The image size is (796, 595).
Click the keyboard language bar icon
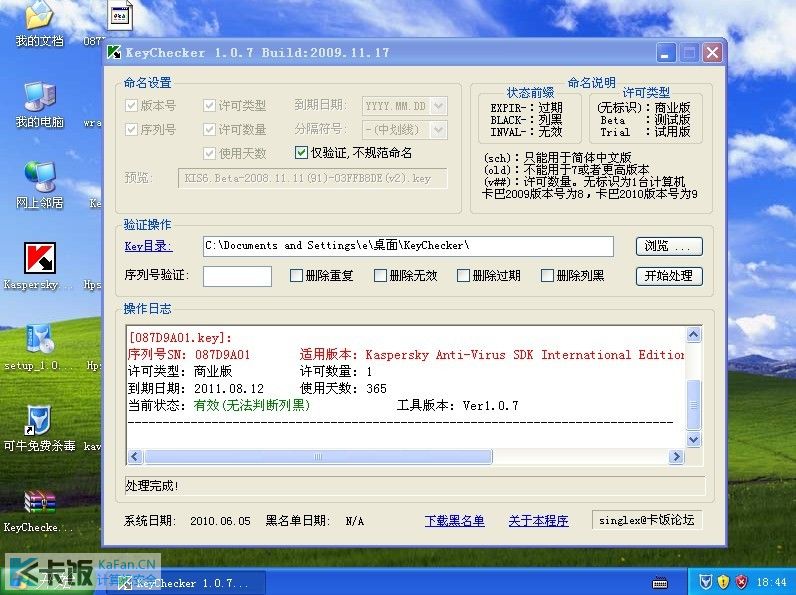tap(659, 582)
